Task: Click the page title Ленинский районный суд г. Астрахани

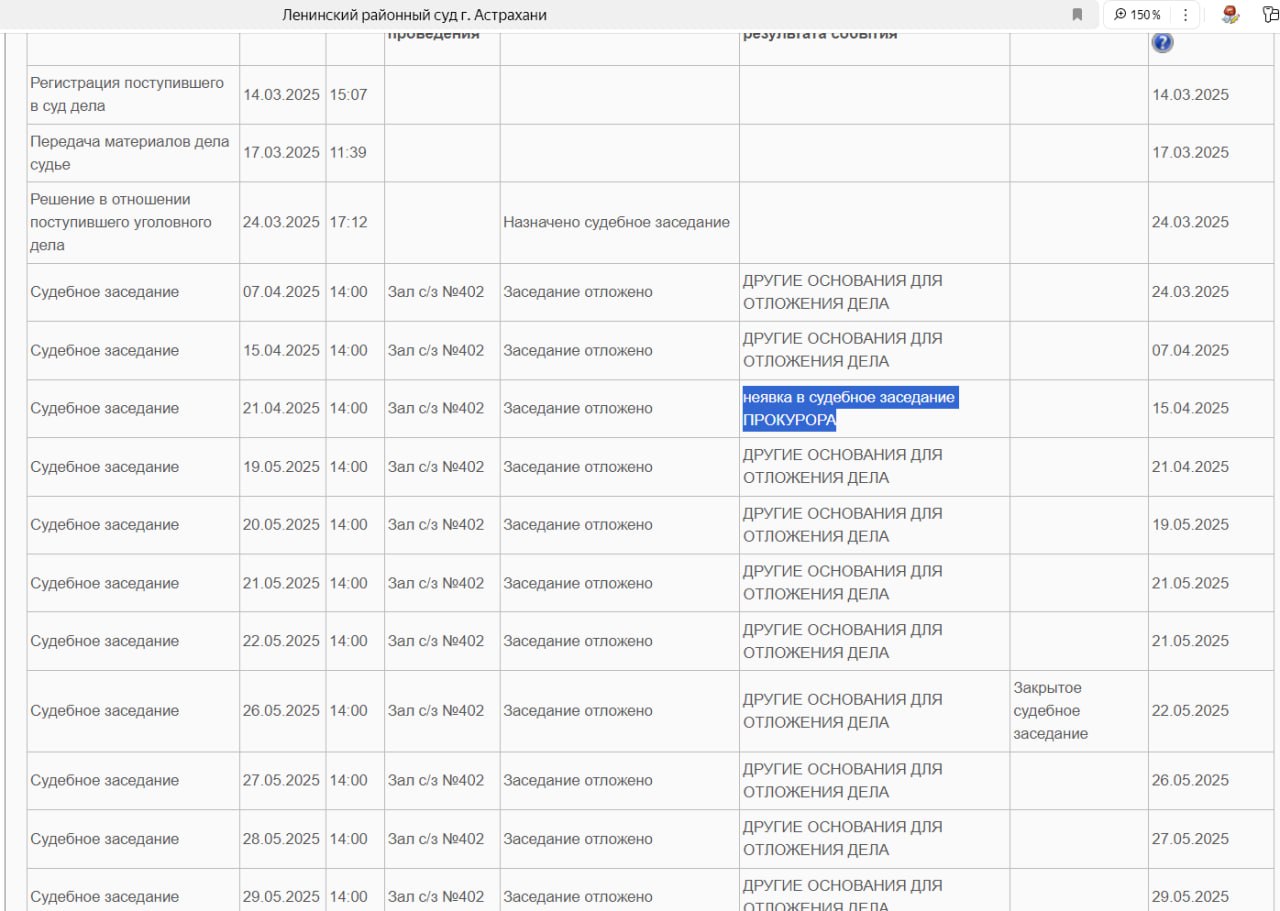Action: pyautogui.click(x=414, y=15)
